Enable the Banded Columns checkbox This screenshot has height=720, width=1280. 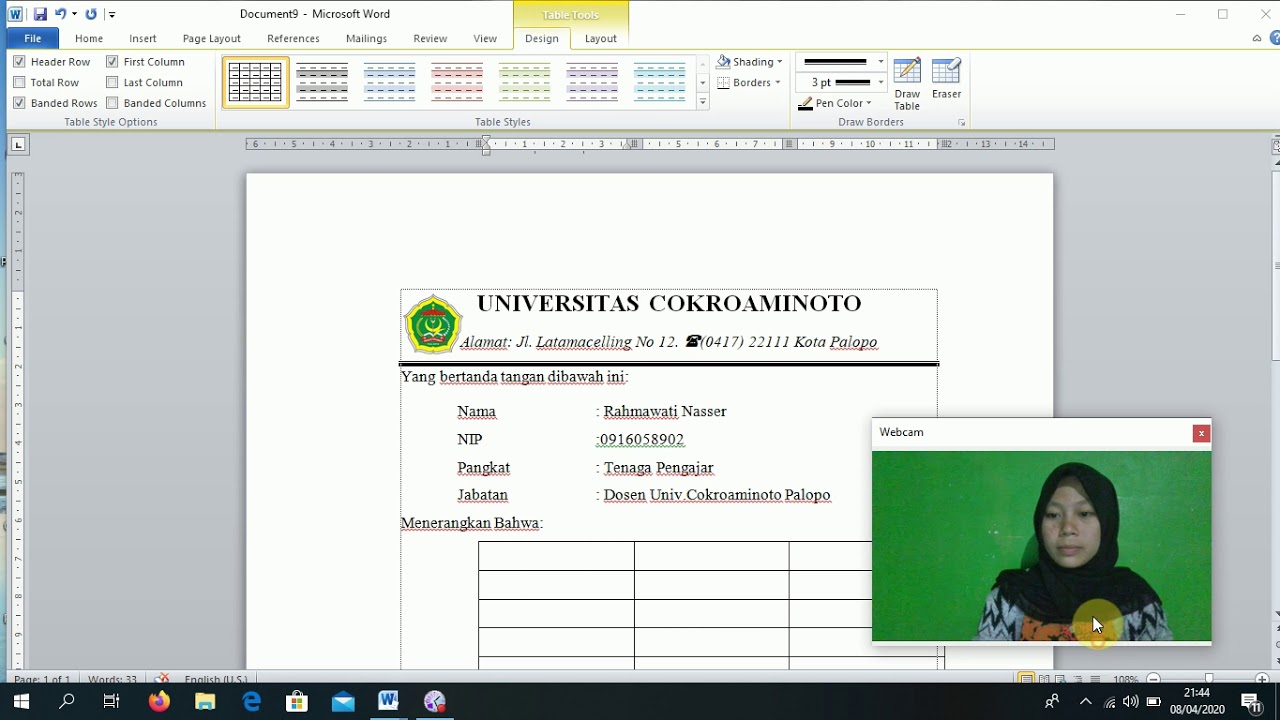(x=112, y=102)
